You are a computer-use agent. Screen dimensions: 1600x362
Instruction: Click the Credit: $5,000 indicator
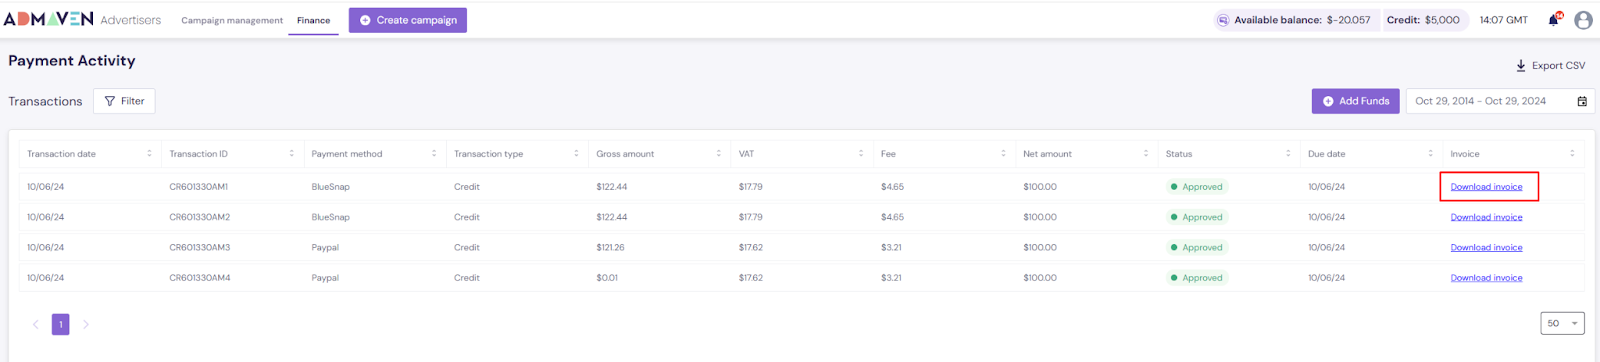tap(1423, 20)
